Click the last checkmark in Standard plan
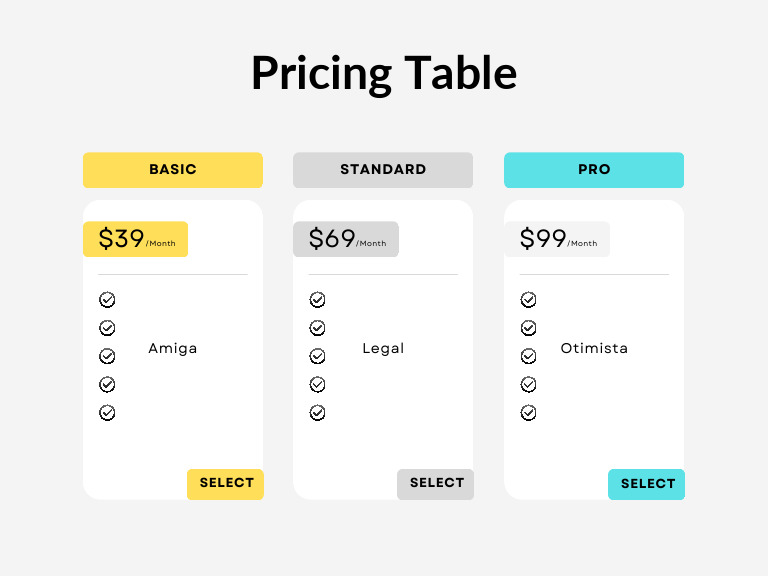The image size is (768, 576). tap(317, 412)
